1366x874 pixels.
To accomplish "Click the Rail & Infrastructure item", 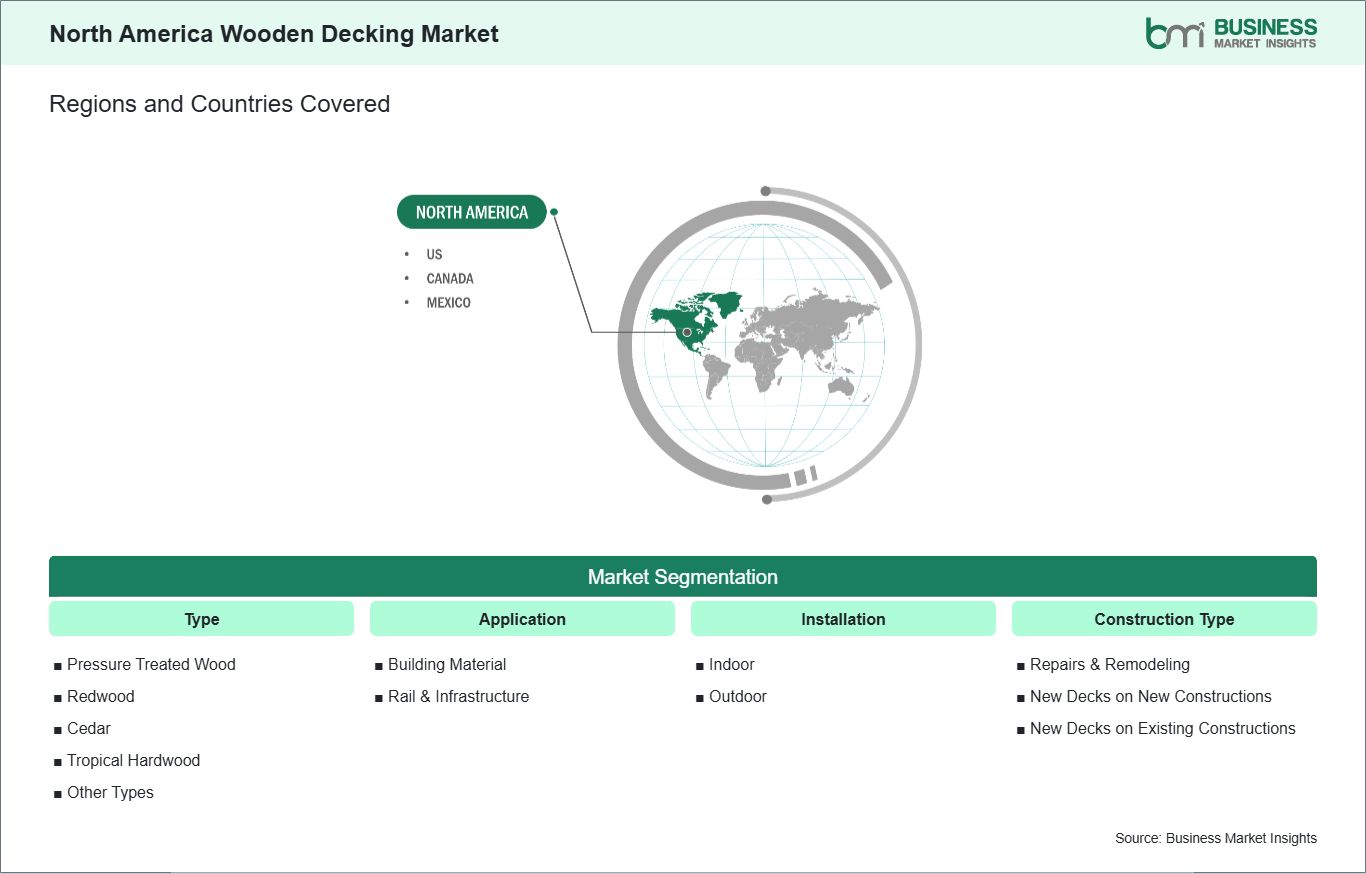I will click(x=458, y=696).
